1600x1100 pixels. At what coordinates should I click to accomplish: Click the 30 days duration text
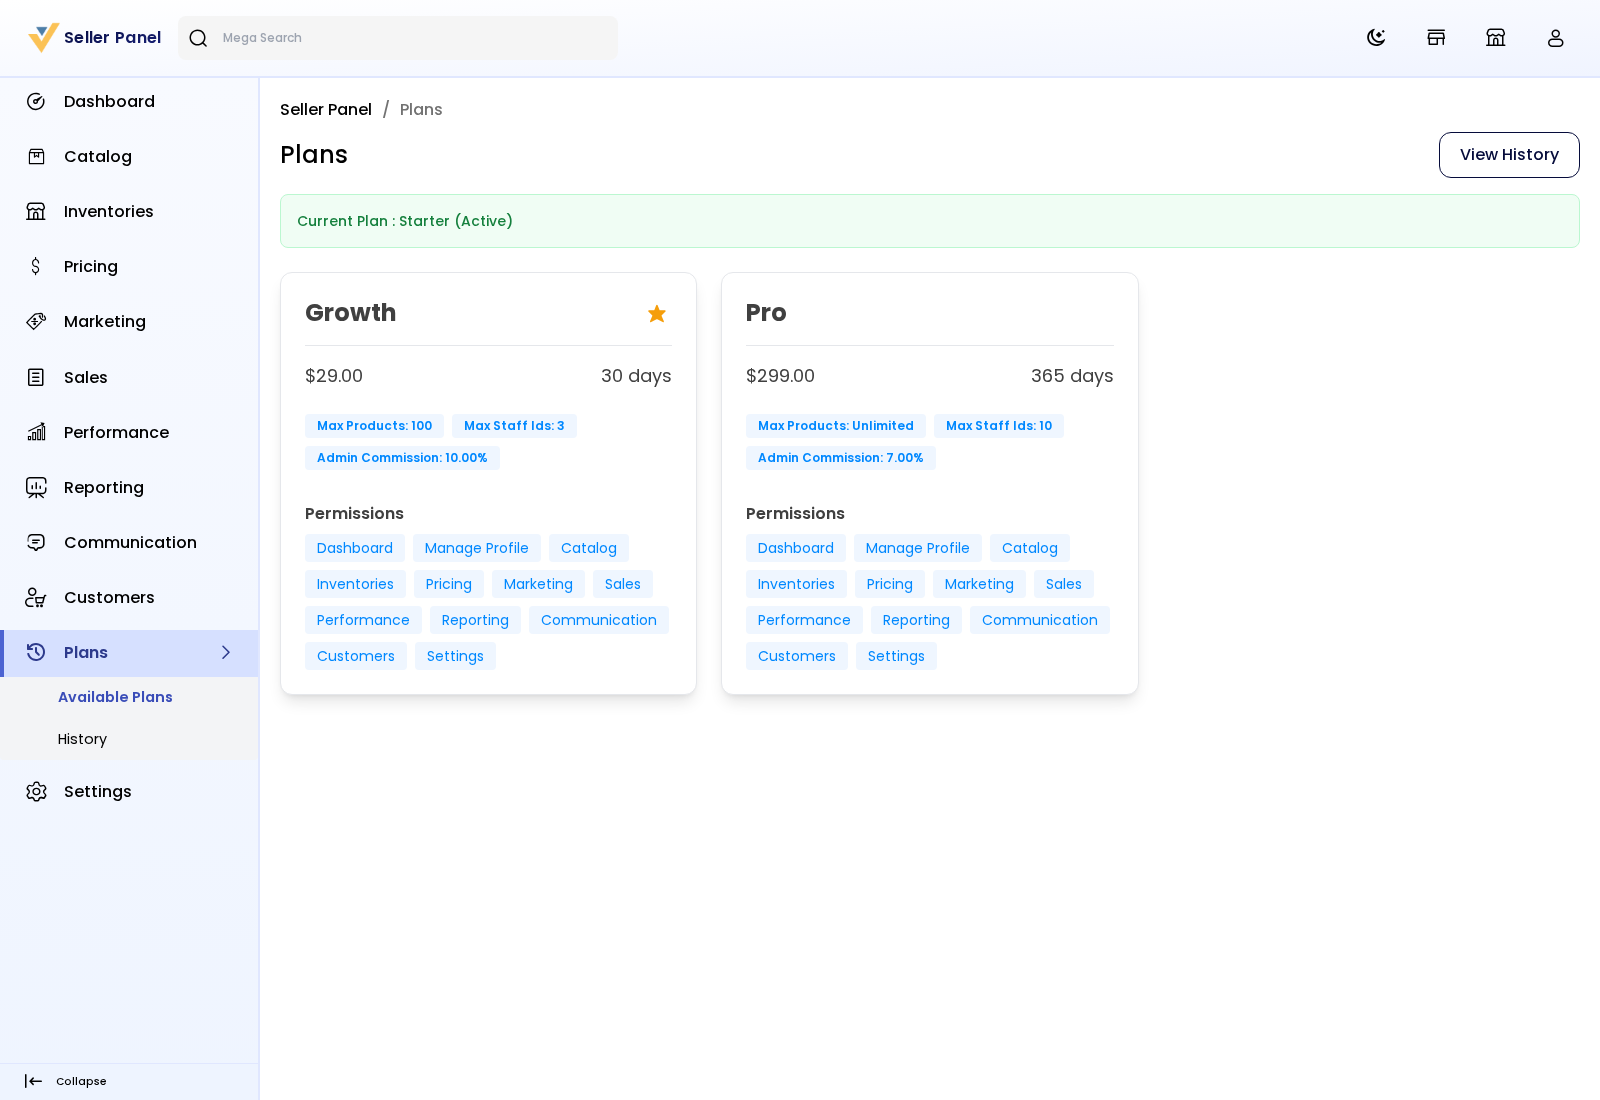[x=636, y=376]
